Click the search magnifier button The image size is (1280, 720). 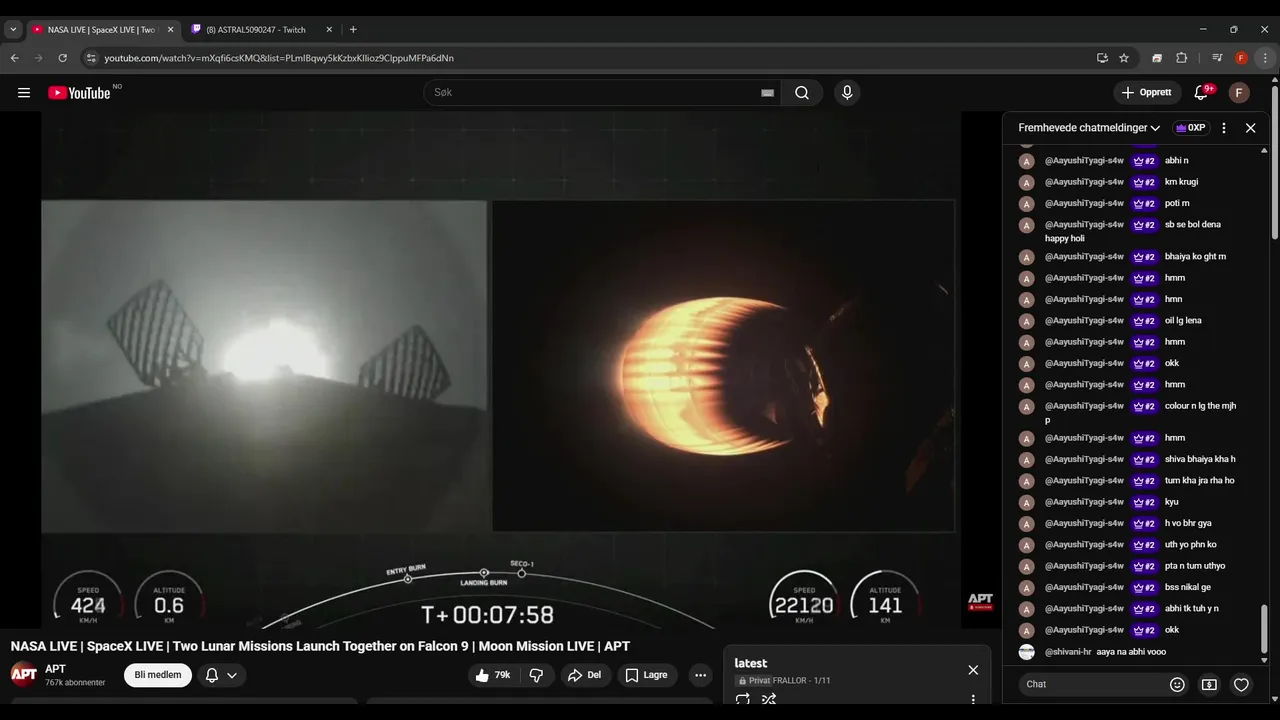tap(802, 93)
